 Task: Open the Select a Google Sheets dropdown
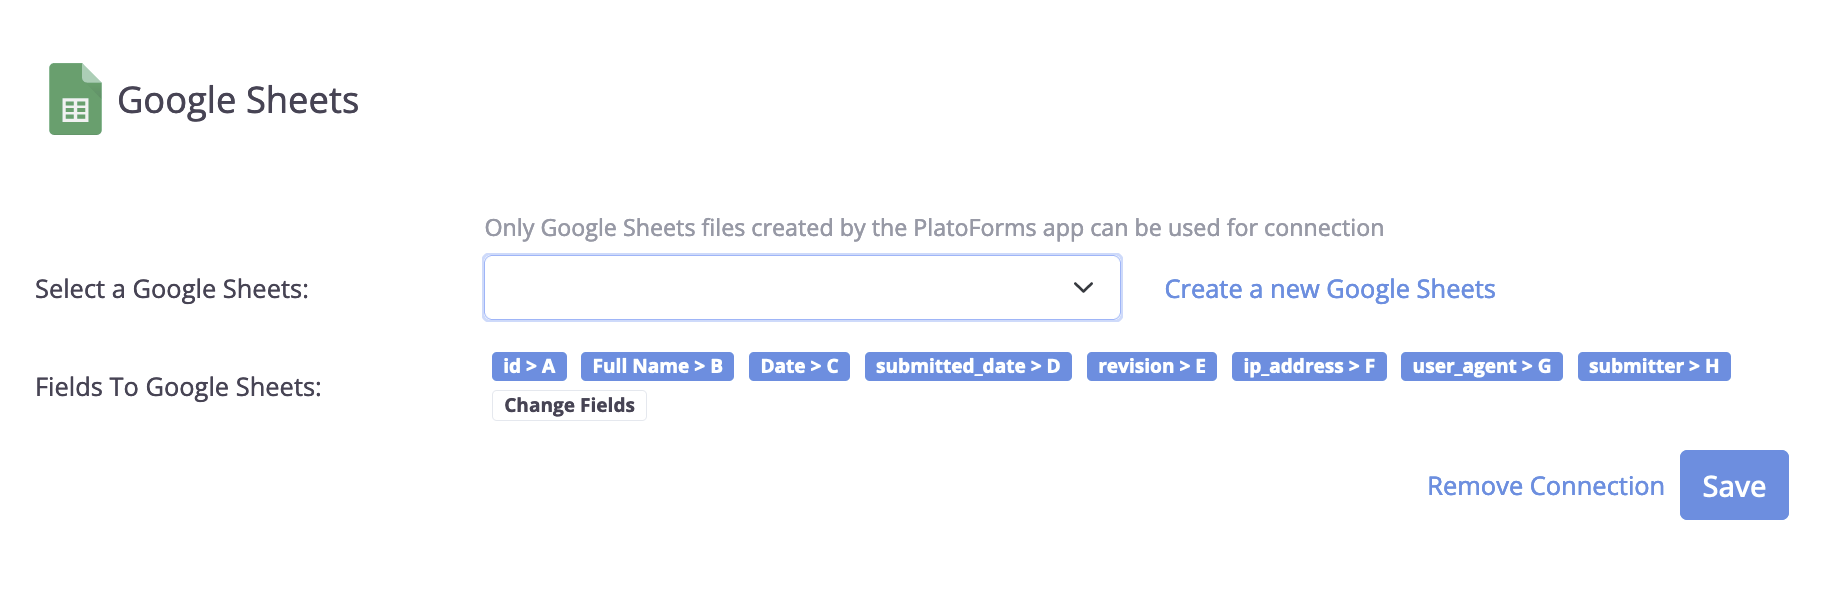click(801, 288)
